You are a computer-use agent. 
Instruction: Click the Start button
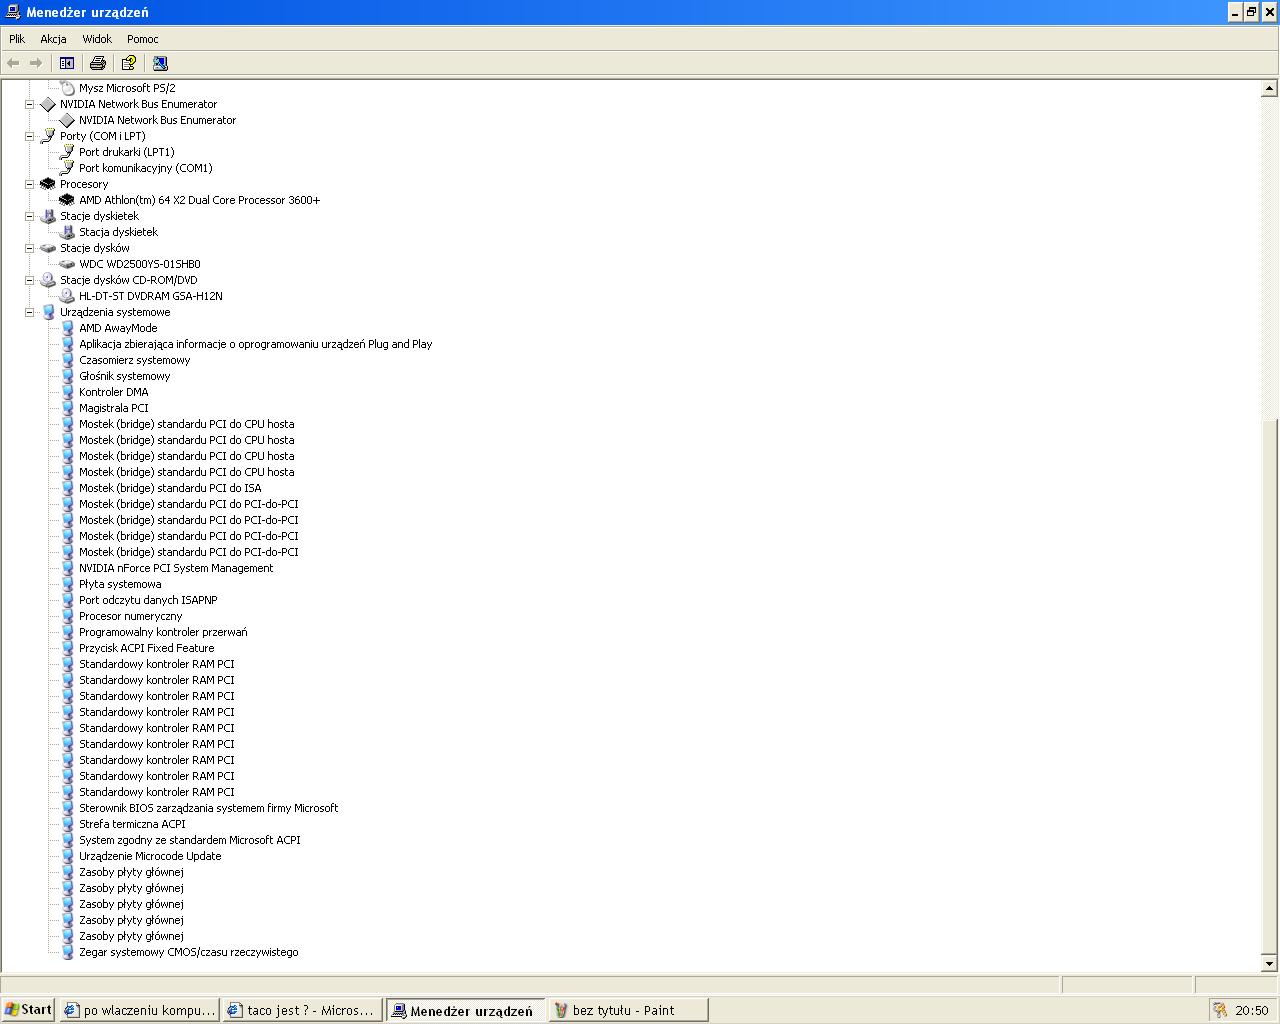coord(28,1010)
